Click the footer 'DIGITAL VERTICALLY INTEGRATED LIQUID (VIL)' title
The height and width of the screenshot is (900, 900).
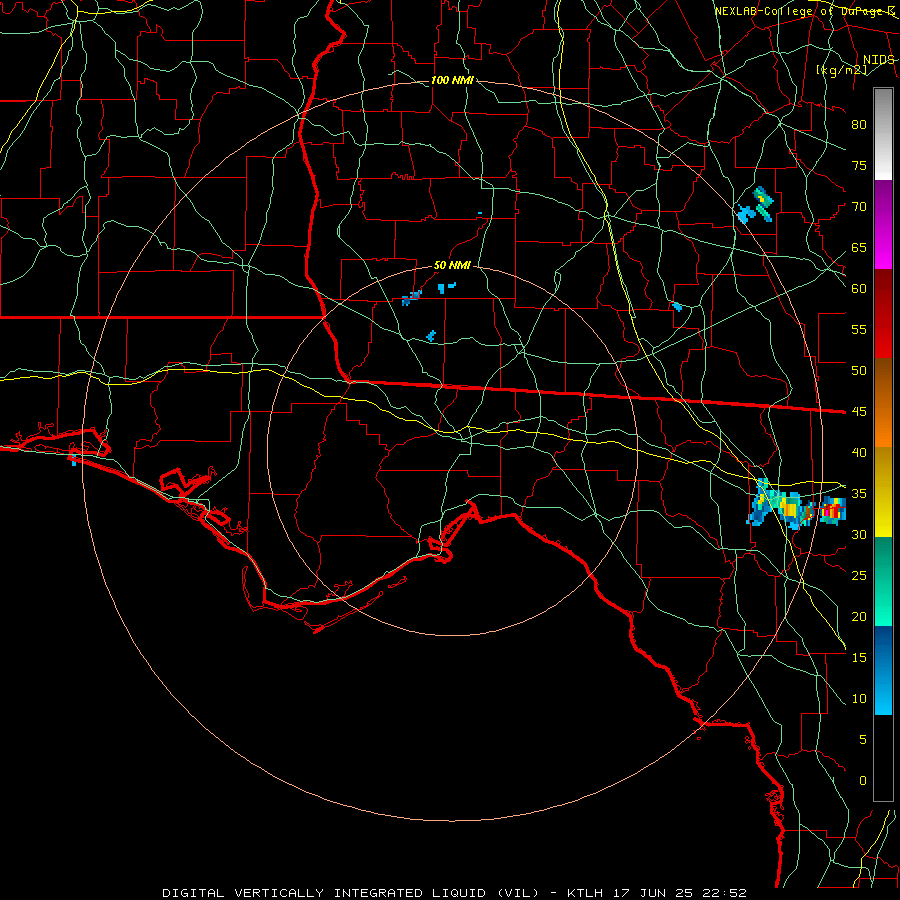pos(351,893)
